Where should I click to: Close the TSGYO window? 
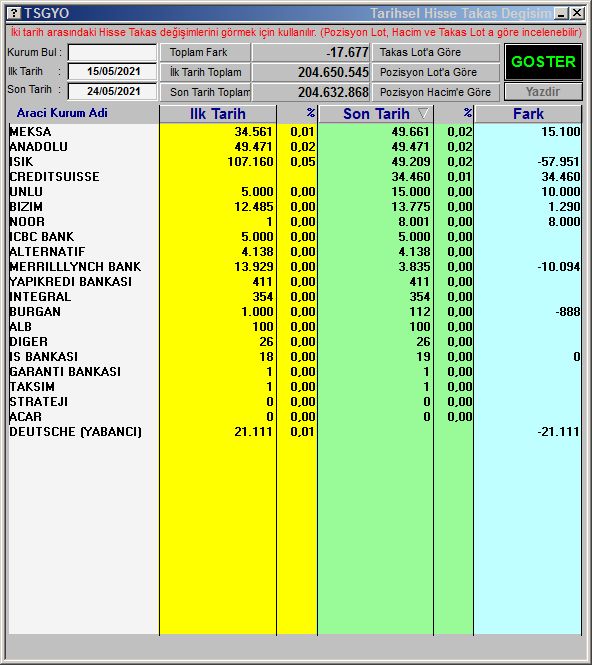pos(577,13)
